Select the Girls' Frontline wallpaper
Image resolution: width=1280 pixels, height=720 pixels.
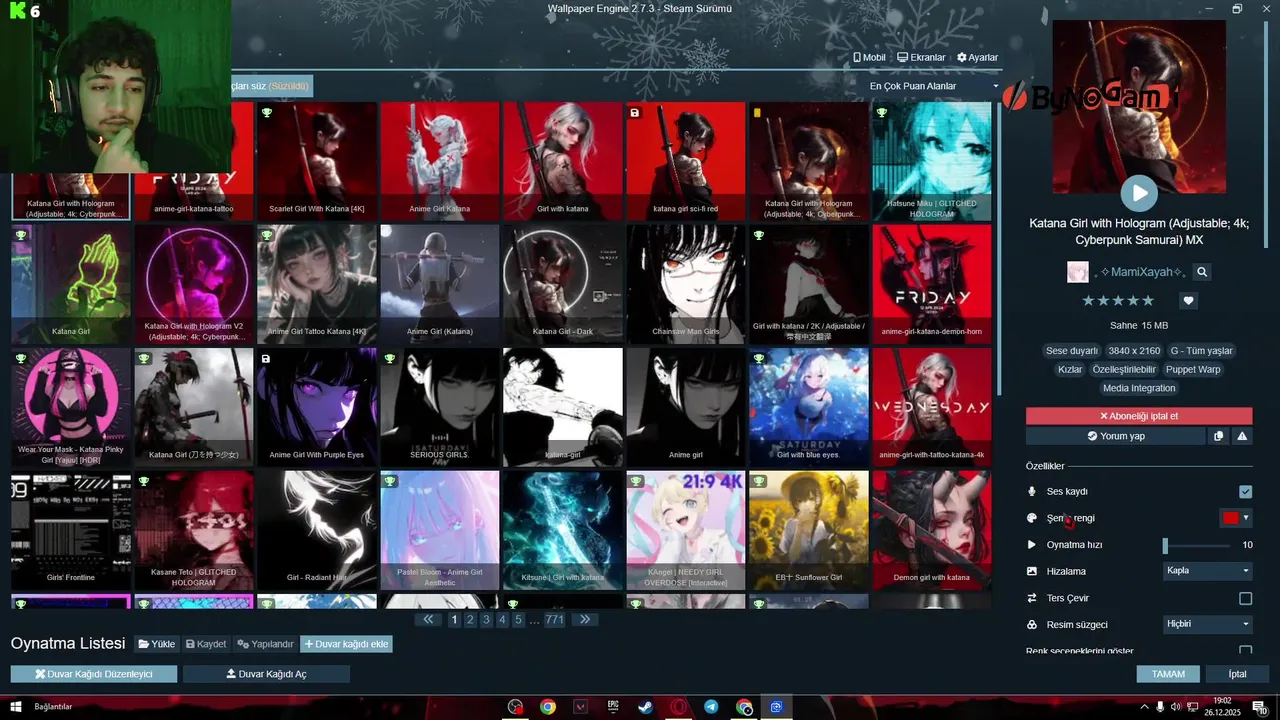click(x=70, y=530)
